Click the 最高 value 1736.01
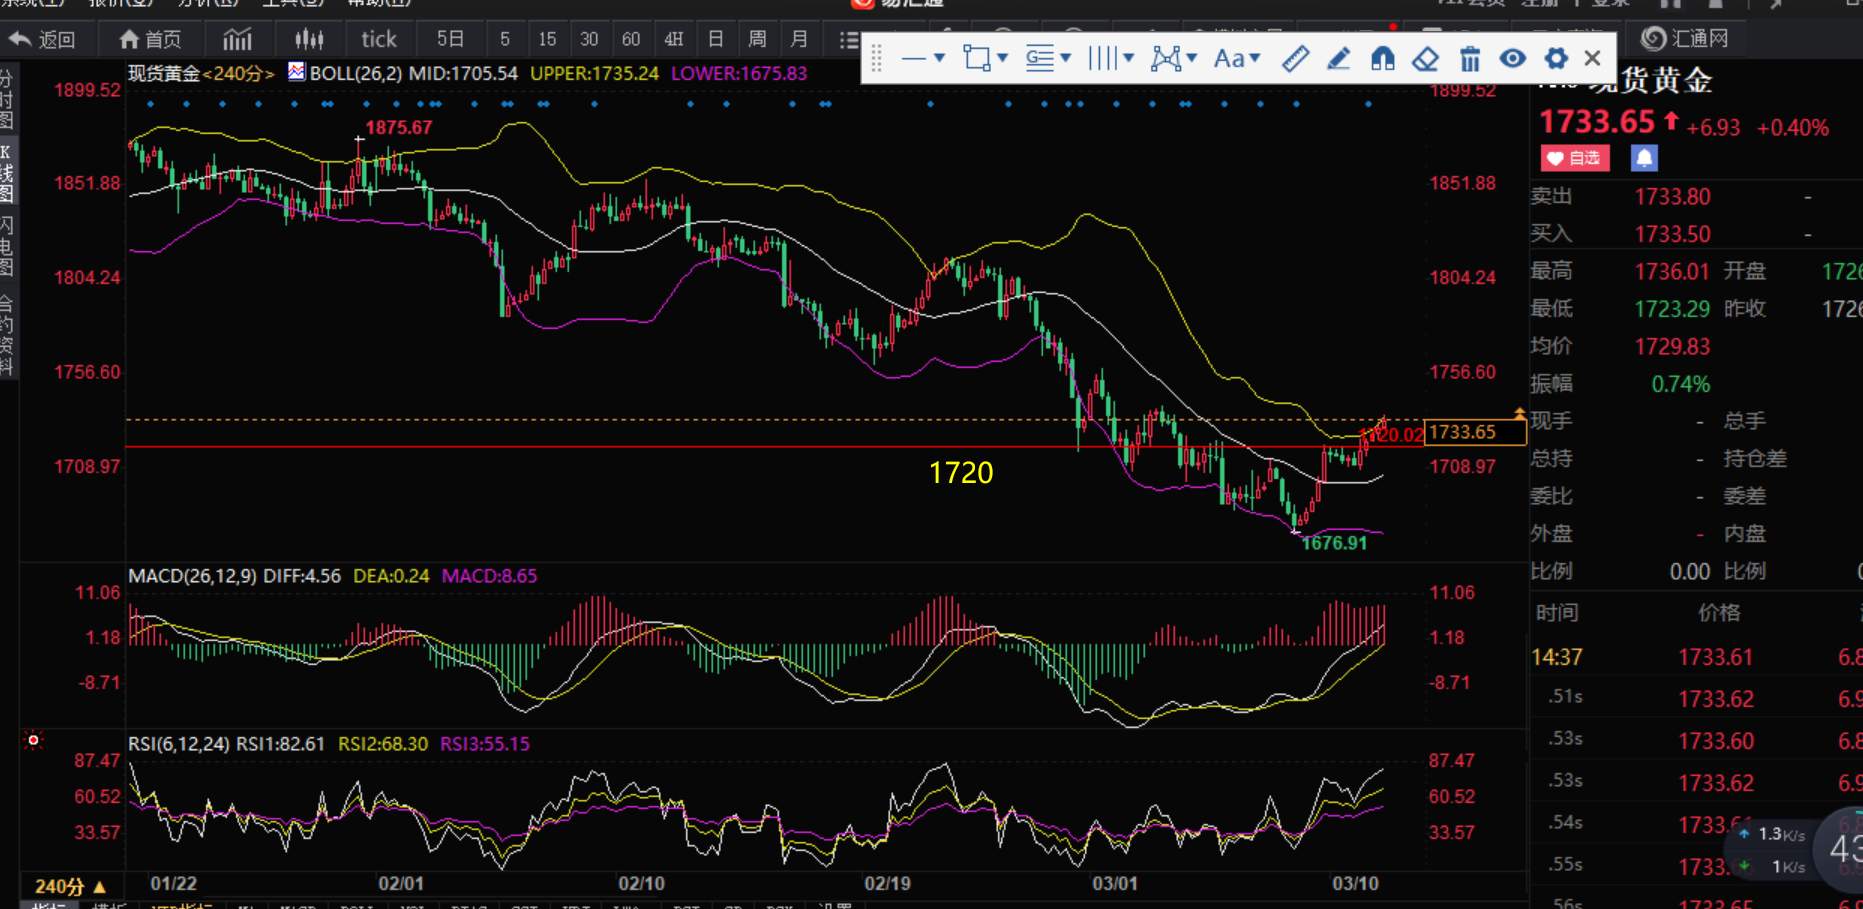Viewport: 1863px width, 909px height. click(x=1672, y=271)
